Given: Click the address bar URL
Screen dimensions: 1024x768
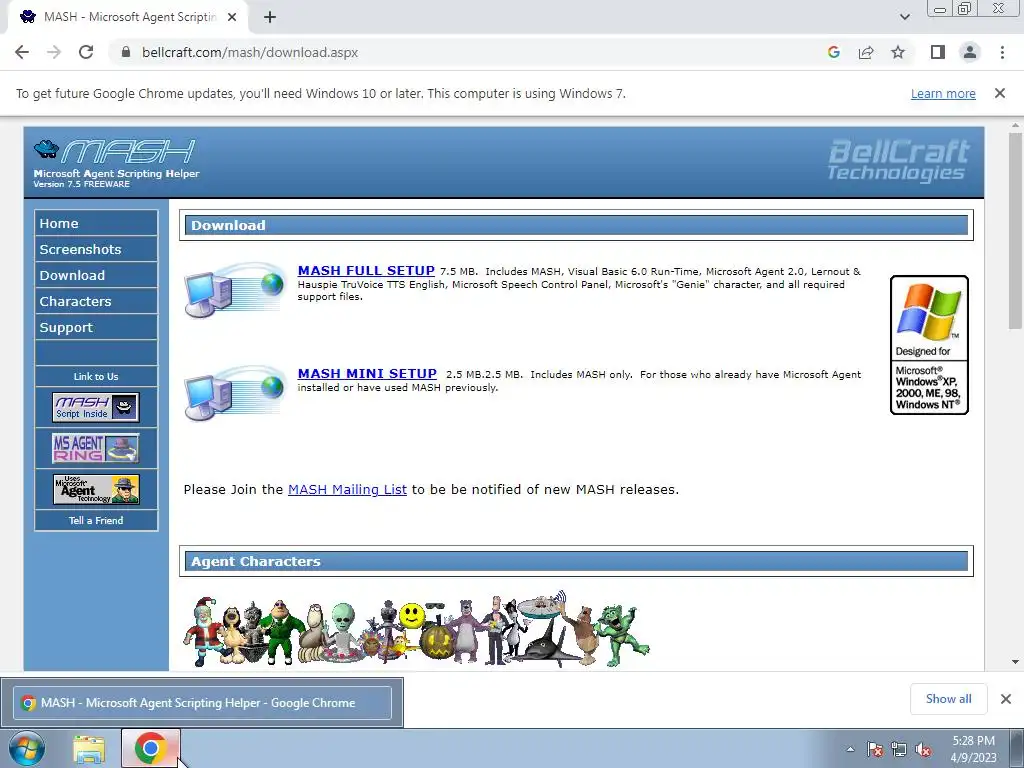Looking at the screenshot, I should [249, 52].
